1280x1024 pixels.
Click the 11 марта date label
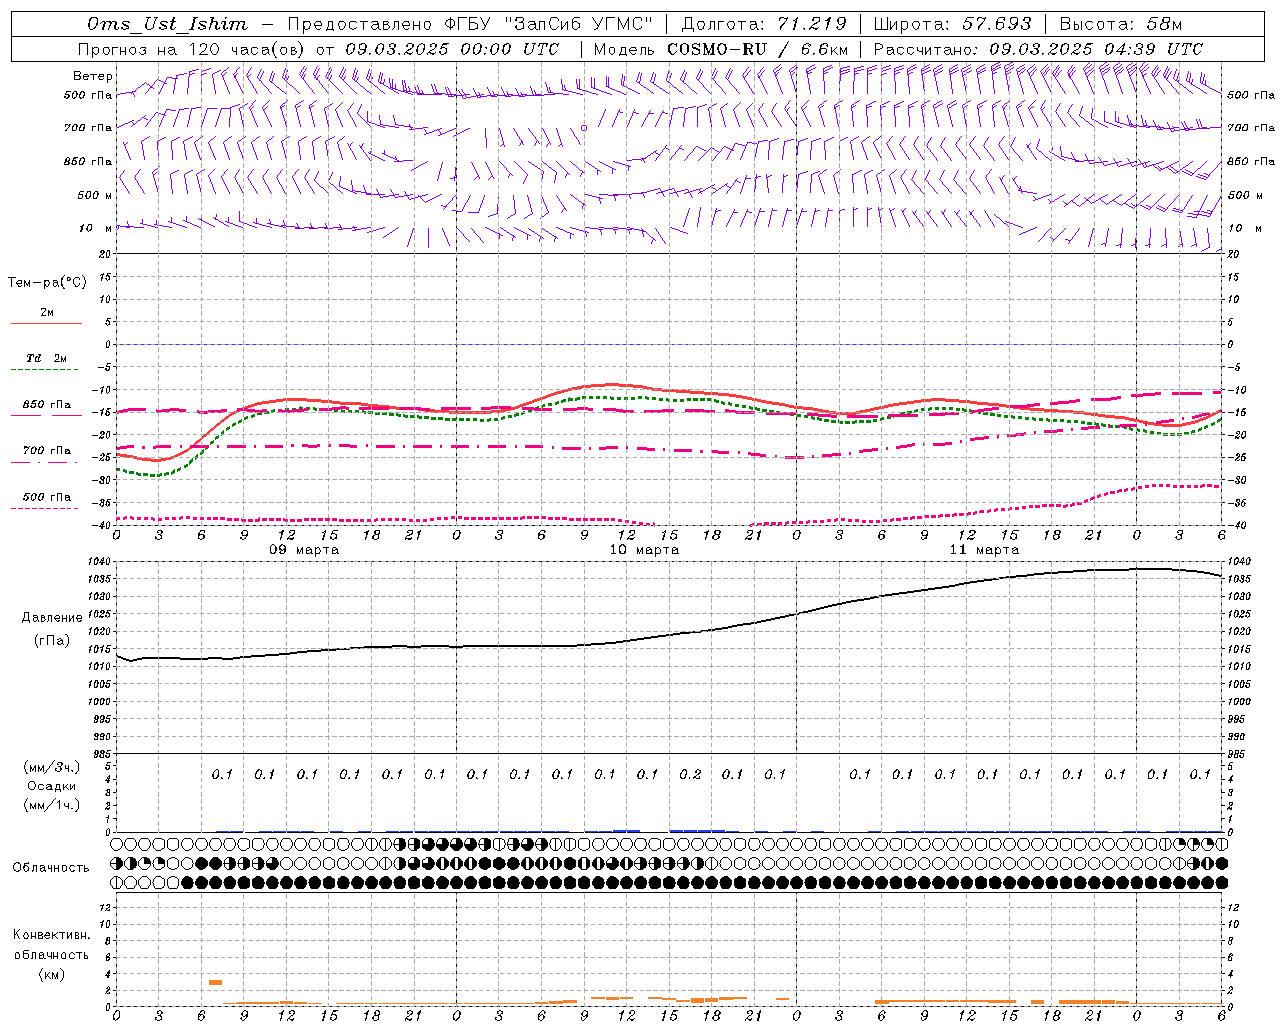point(984,550)
